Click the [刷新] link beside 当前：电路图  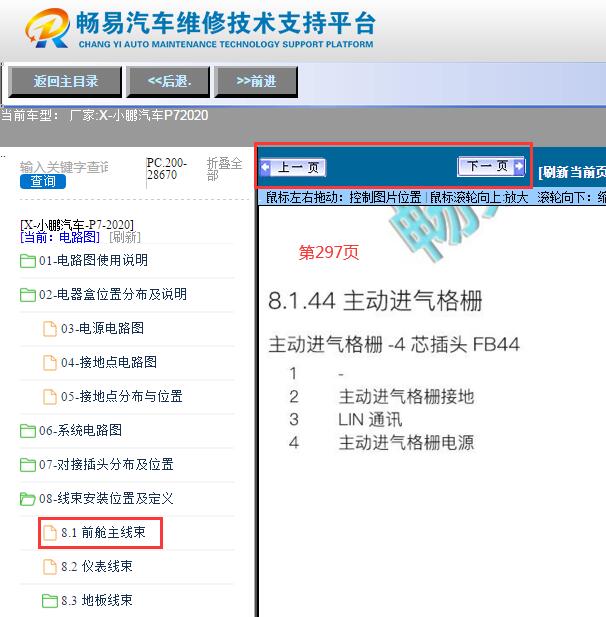(x=124, y=237)
